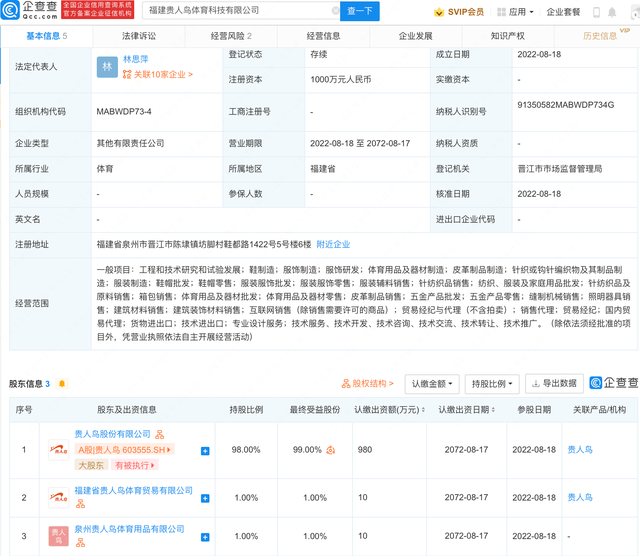
Task: Expand the plus icon for shareholder 贵人鸟股份有限公司
Action: point(205,451)
